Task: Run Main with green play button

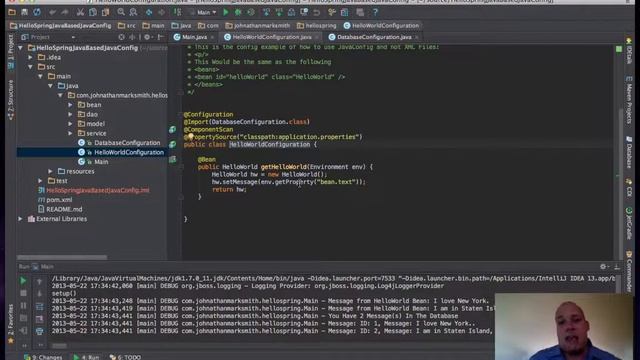Action: (x=226, y=12)
